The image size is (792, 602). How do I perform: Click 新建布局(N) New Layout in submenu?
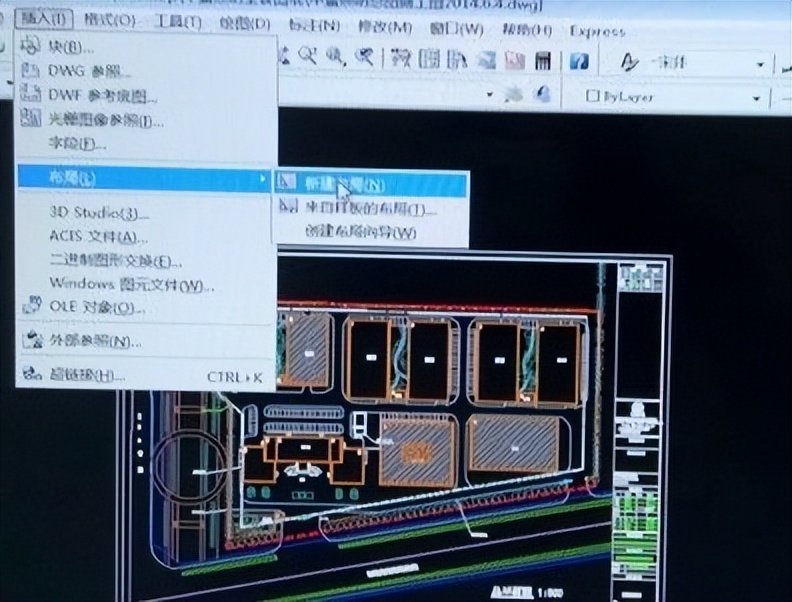pos(371,184)
